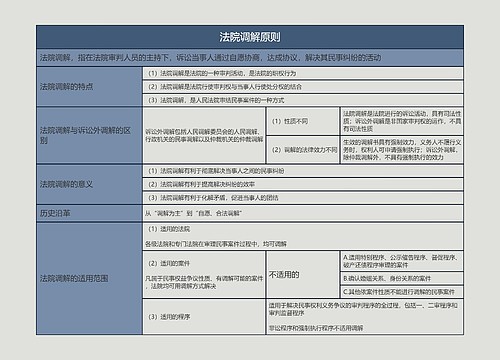Select the '(2) 适用的案件' cell
Screen dimensions: 500x360
tap(204, 275)
